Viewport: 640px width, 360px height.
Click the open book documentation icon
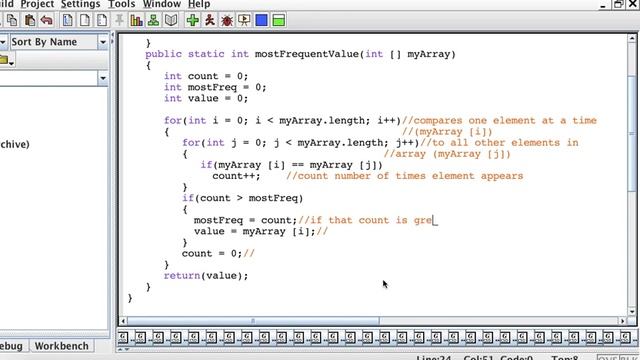tap(171, 20)
